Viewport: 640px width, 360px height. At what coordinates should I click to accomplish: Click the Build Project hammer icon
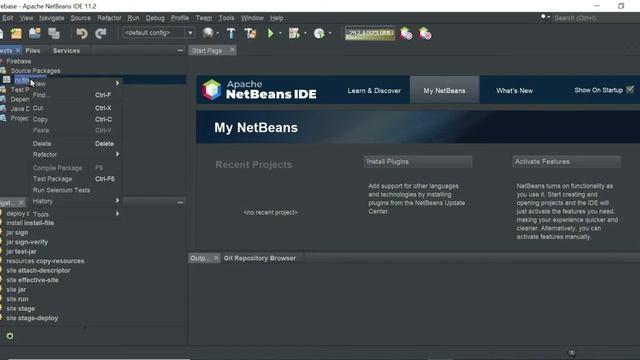231,33
